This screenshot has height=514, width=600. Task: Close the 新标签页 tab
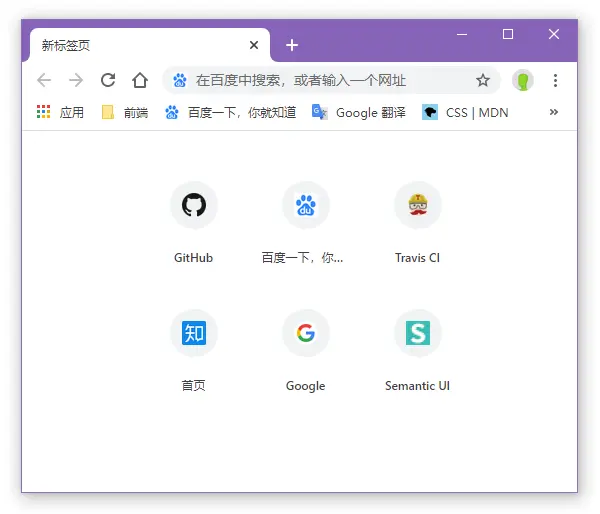tap(254, 45)
